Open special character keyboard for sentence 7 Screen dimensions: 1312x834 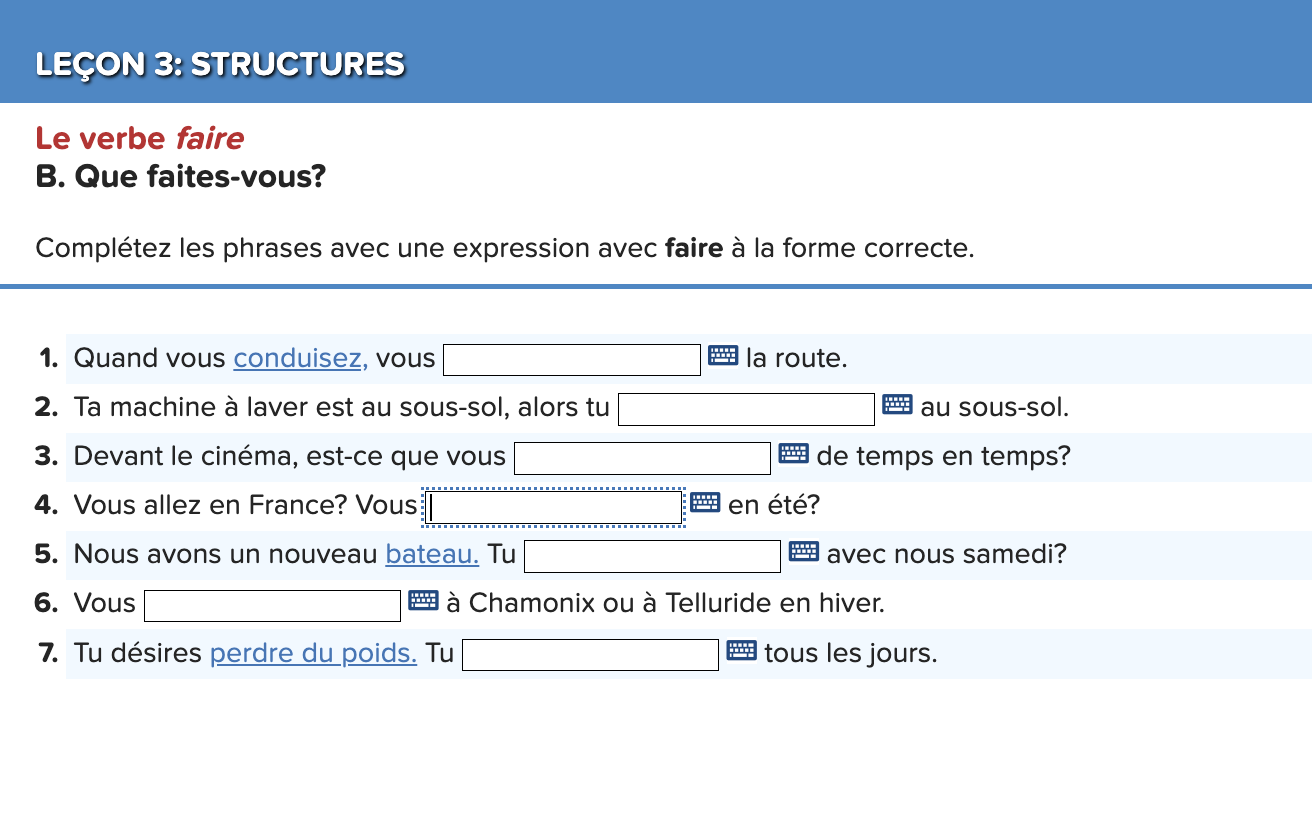coord(740,650)
